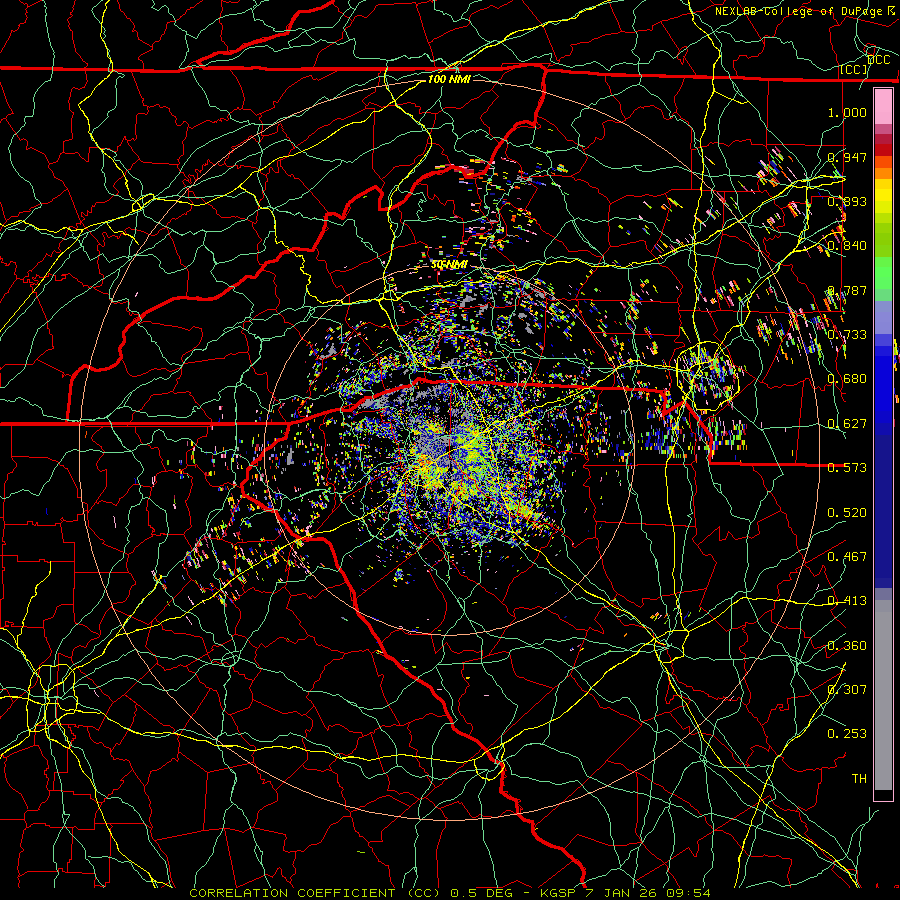
Task: Click the KGSP station ID in caption
Action: tap(558, 893)
